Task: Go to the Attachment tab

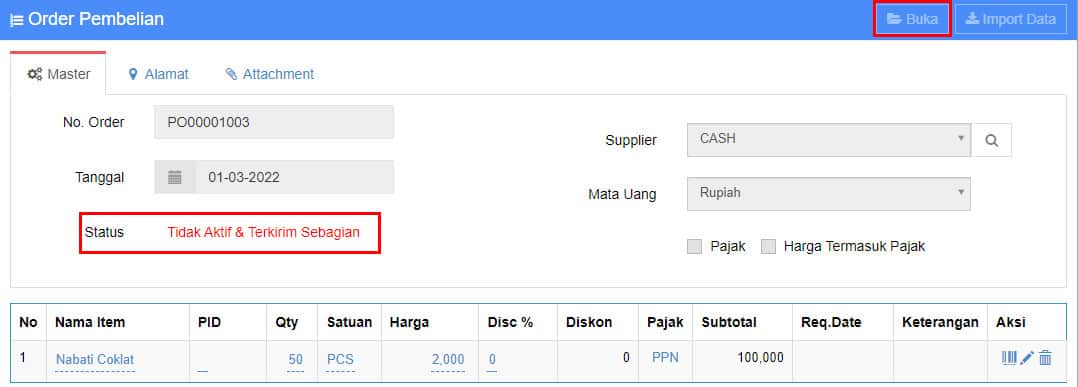Action: [x=270, y=74]
